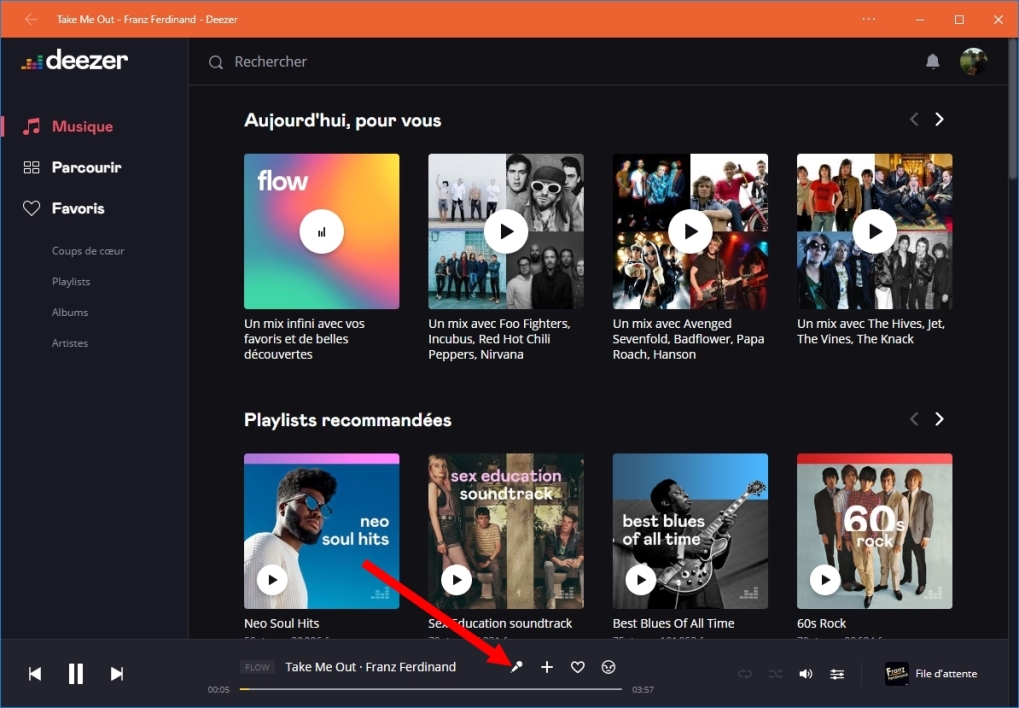This screenshot has width=1019, height=708.
Task: Skip to the next track
Action: click(117, 674)
